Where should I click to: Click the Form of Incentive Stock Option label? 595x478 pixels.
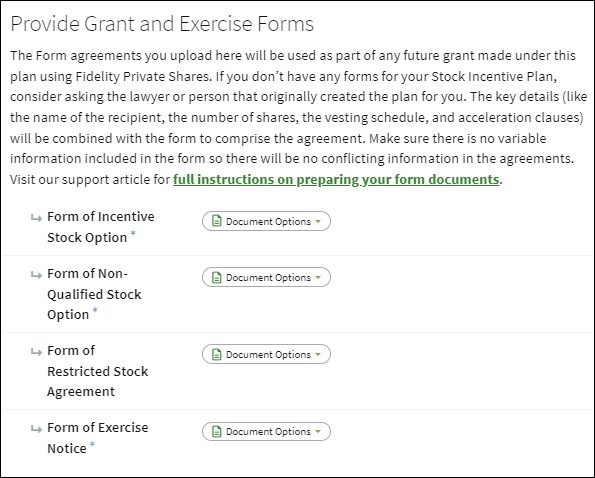[101, 227]
